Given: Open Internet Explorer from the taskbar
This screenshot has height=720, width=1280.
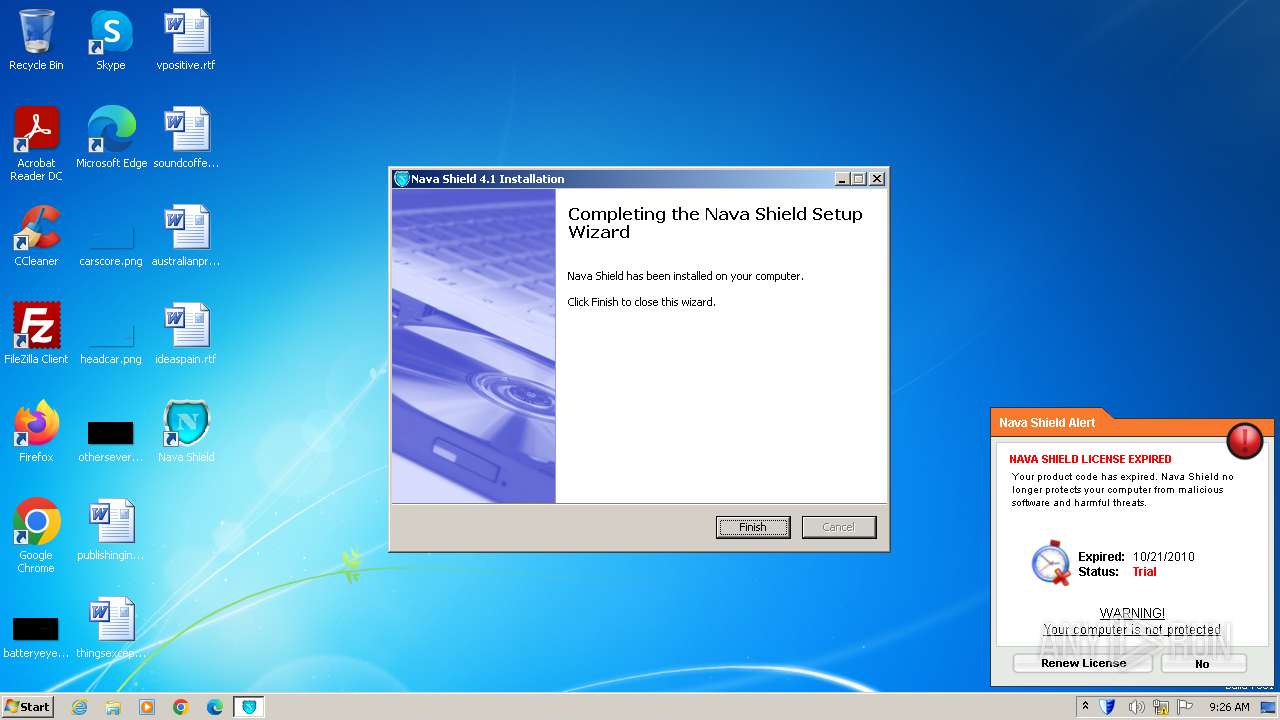Looking at the screenshot, I should pos(80,707).
